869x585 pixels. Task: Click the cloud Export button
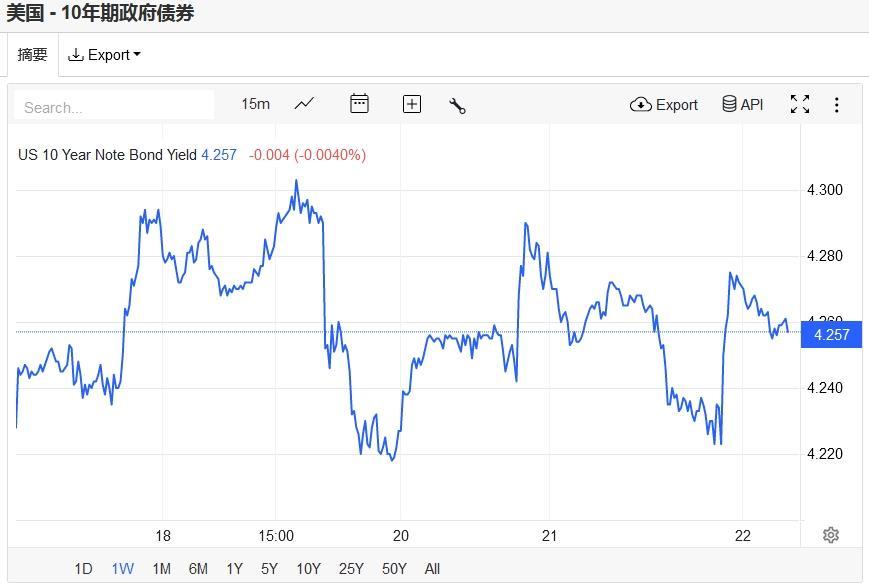pos(664,104)
